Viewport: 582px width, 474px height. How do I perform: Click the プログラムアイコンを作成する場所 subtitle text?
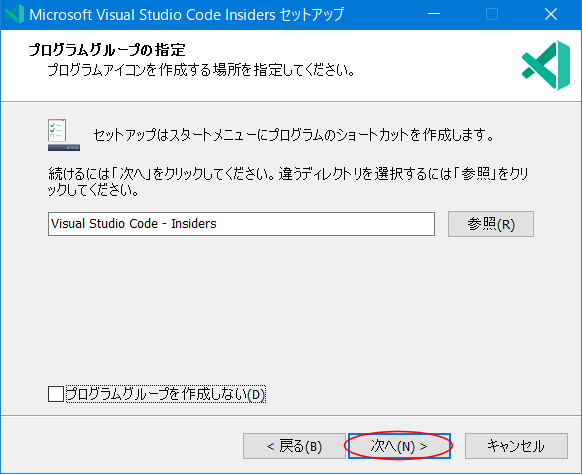click(x=201, y=70)
